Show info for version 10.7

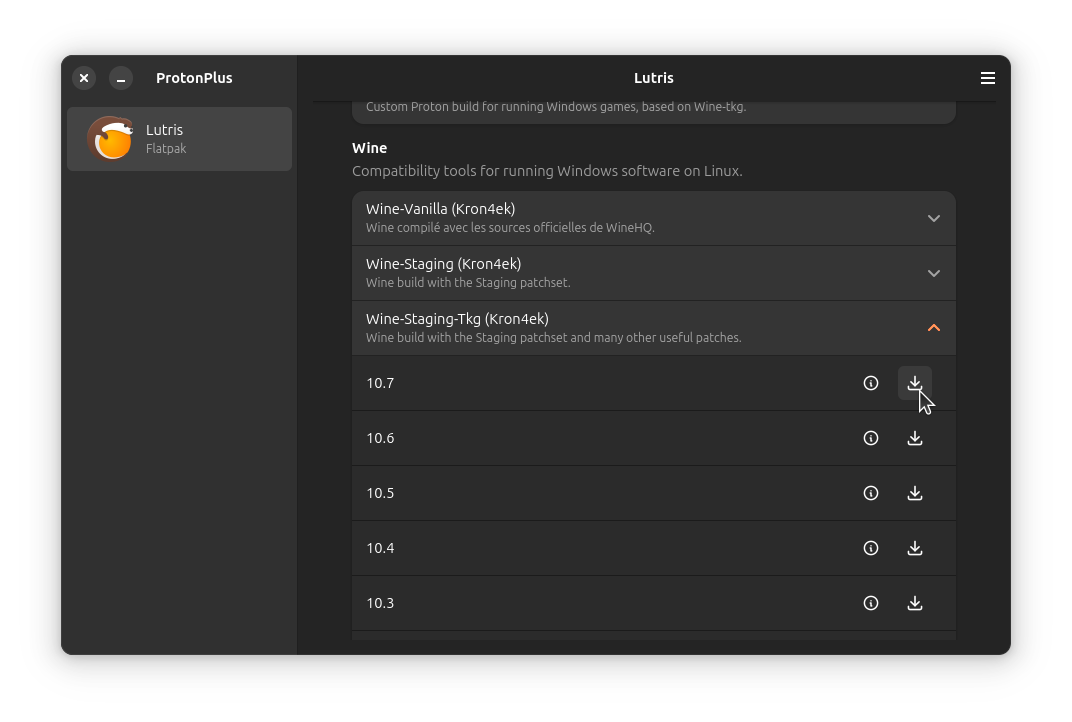[870, 383]
